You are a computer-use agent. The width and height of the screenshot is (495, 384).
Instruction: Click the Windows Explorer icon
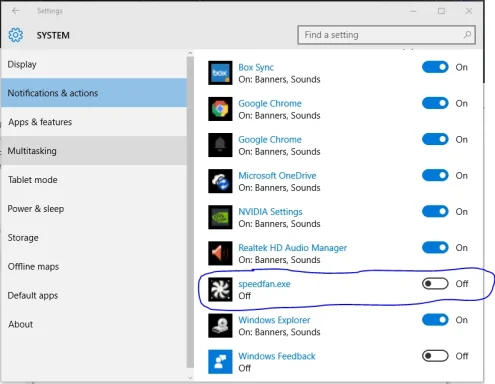point(220,325)
